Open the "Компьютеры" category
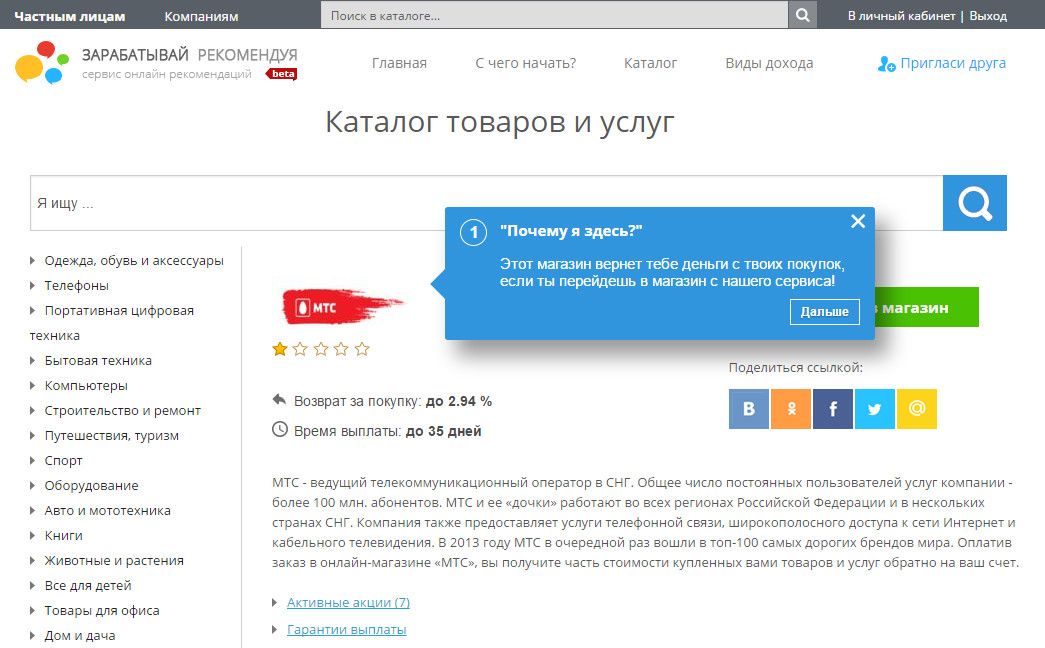 (x=86, y=385)
